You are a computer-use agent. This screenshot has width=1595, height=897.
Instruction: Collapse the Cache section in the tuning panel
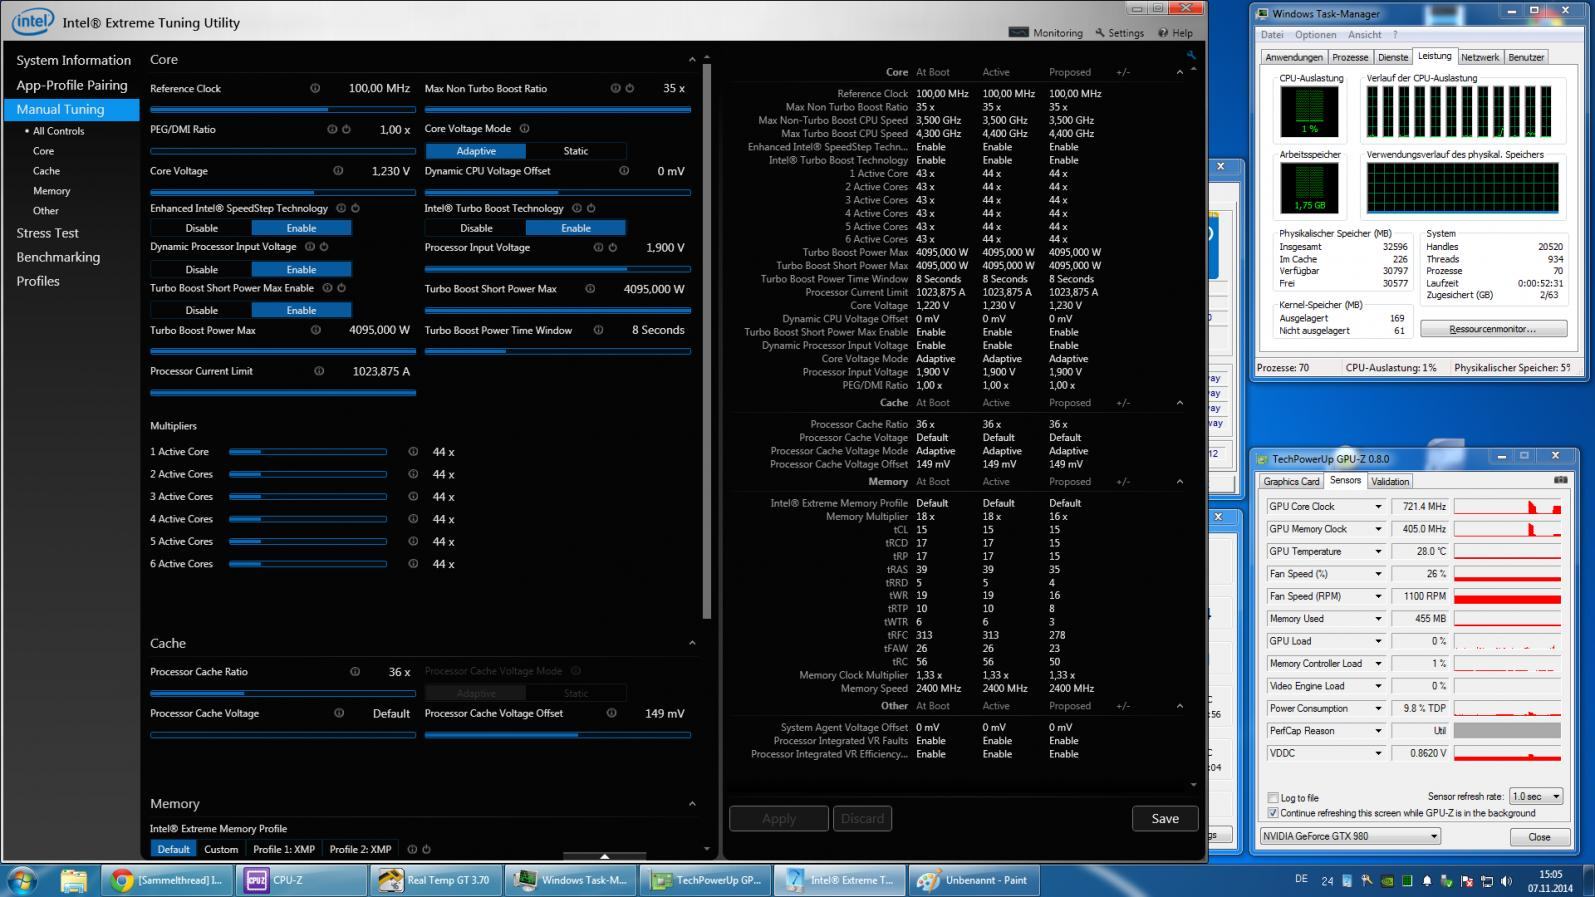[x=692, y=643]
